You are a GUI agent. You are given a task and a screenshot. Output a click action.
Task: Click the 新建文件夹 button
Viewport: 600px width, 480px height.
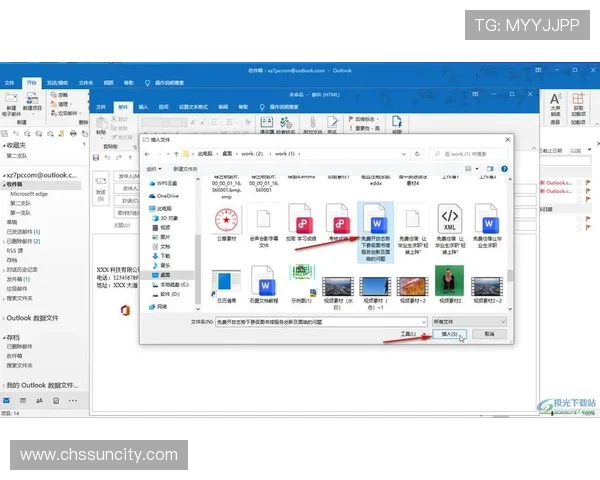[x=183, y=169]
